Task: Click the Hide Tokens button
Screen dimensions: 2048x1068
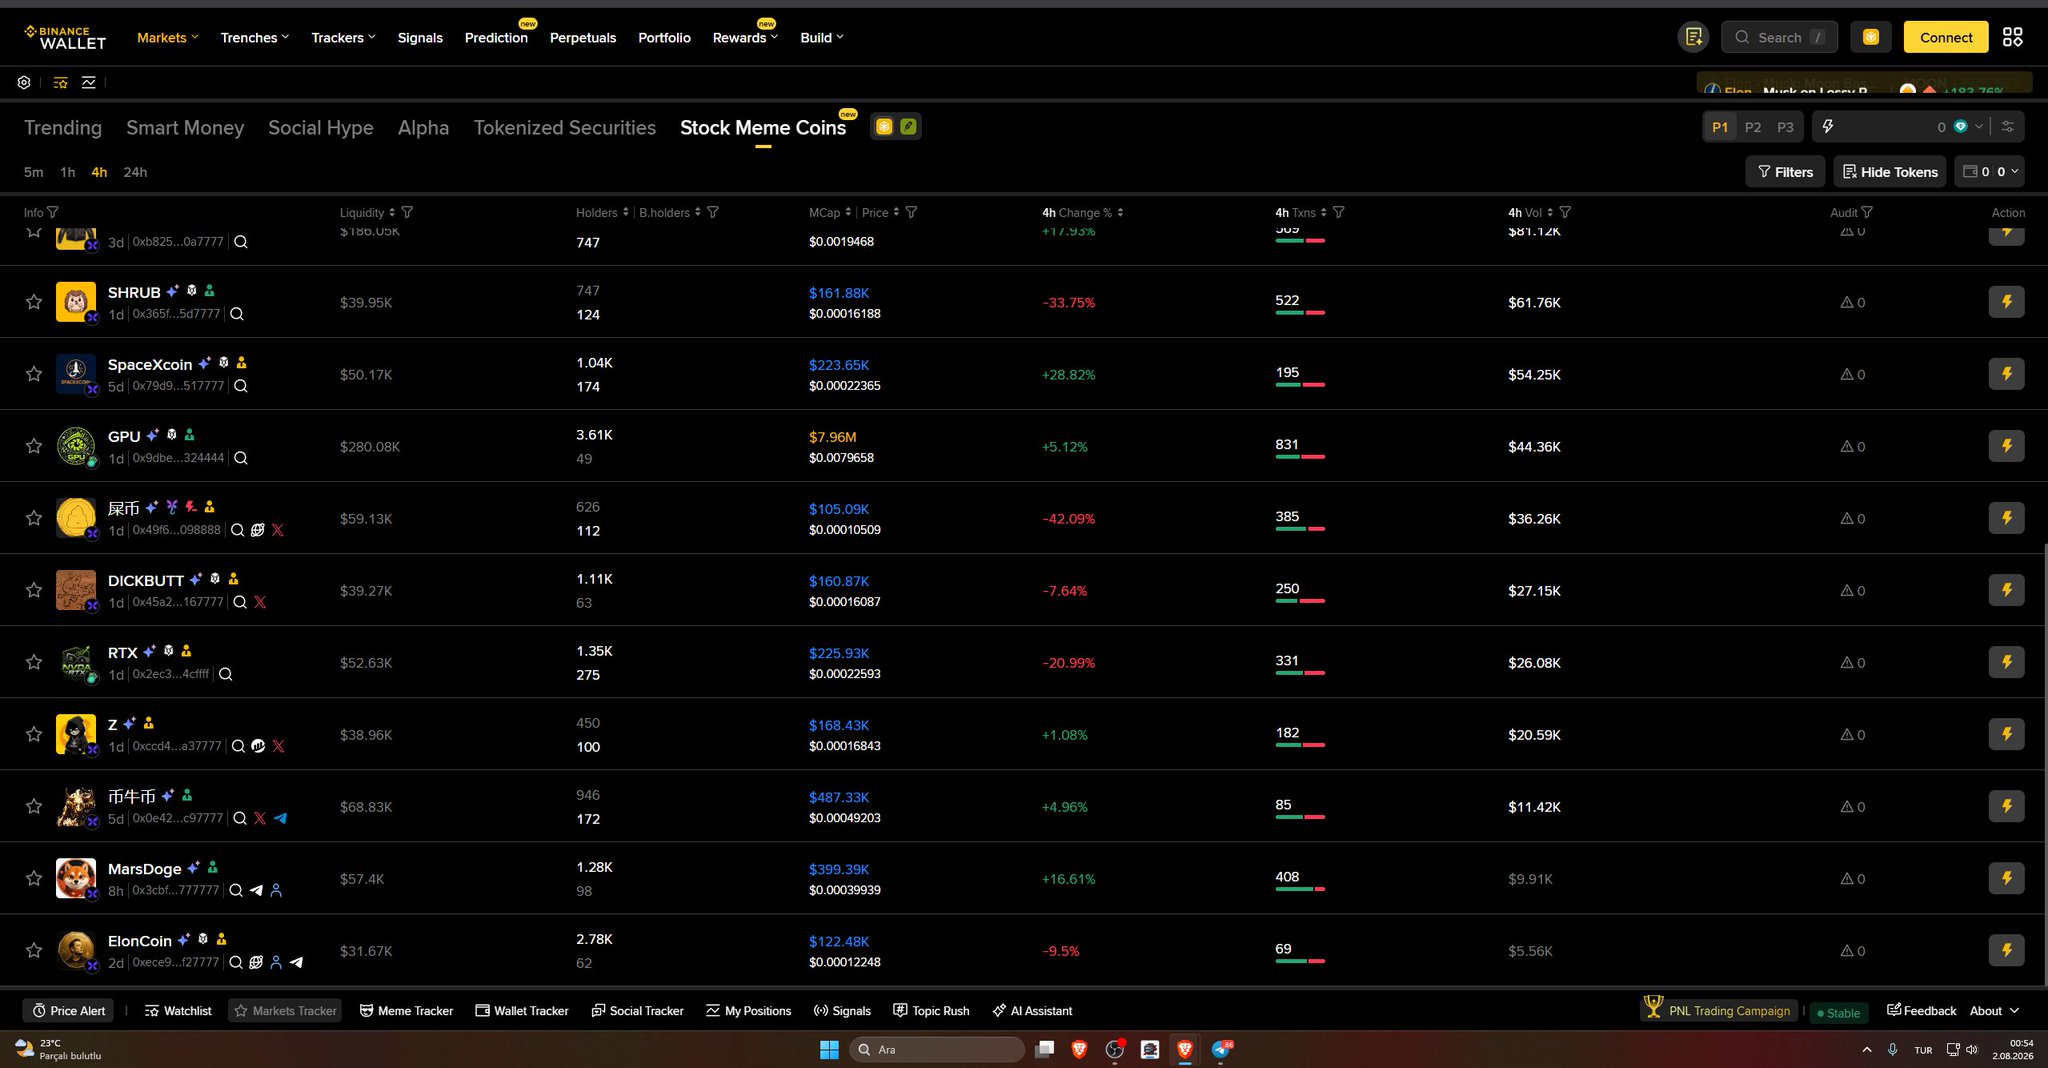Action: pyautogui.click(x=1890, y=172)
